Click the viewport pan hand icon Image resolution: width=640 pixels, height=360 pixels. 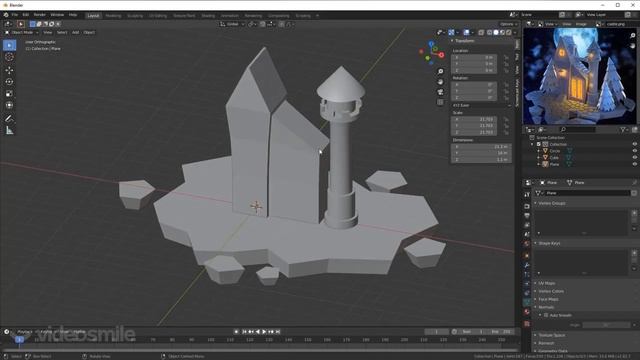click(x=440, y=82)
